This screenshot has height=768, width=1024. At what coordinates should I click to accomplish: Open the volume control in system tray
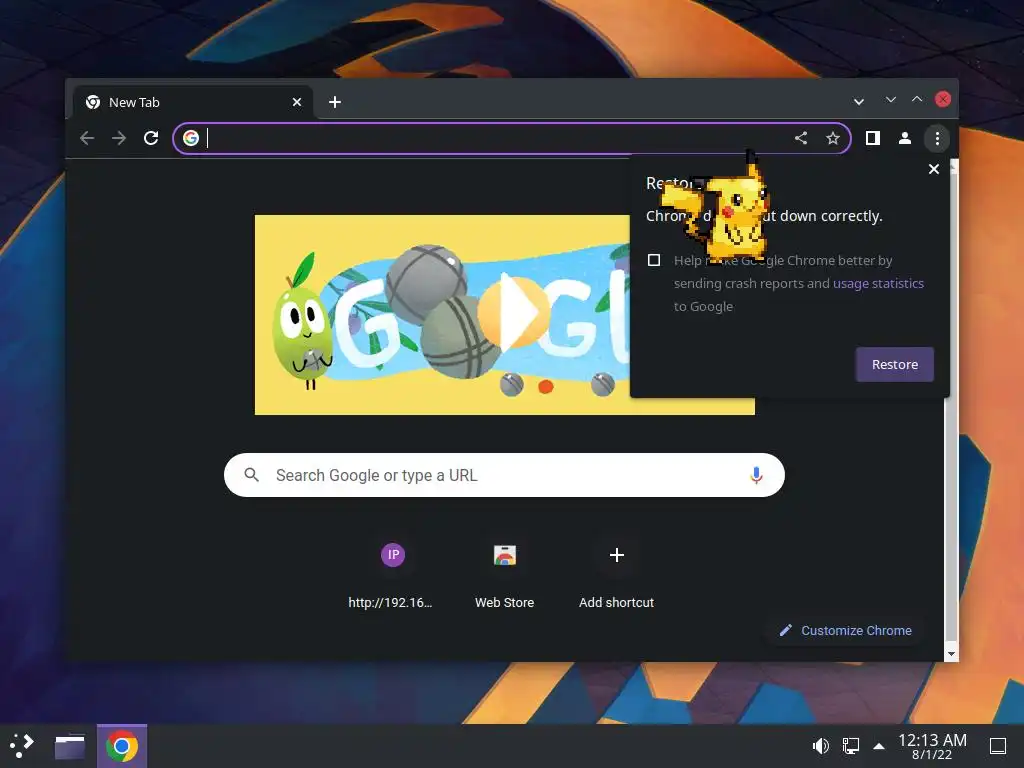point(820,746)
